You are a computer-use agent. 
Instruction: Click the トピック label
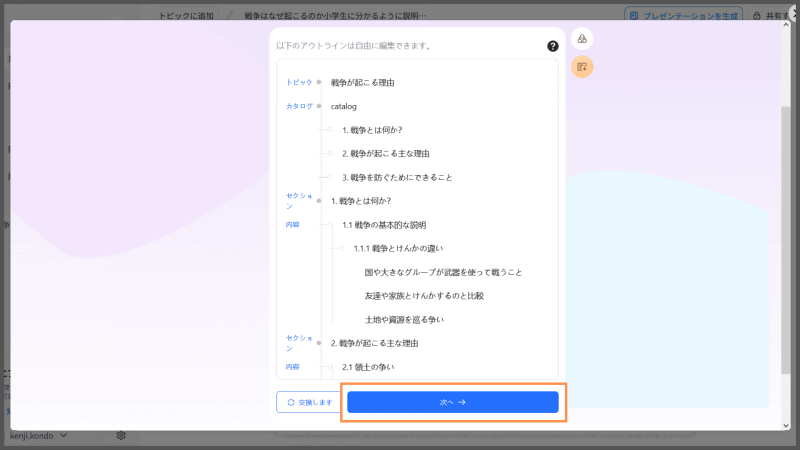coord(299,82)
